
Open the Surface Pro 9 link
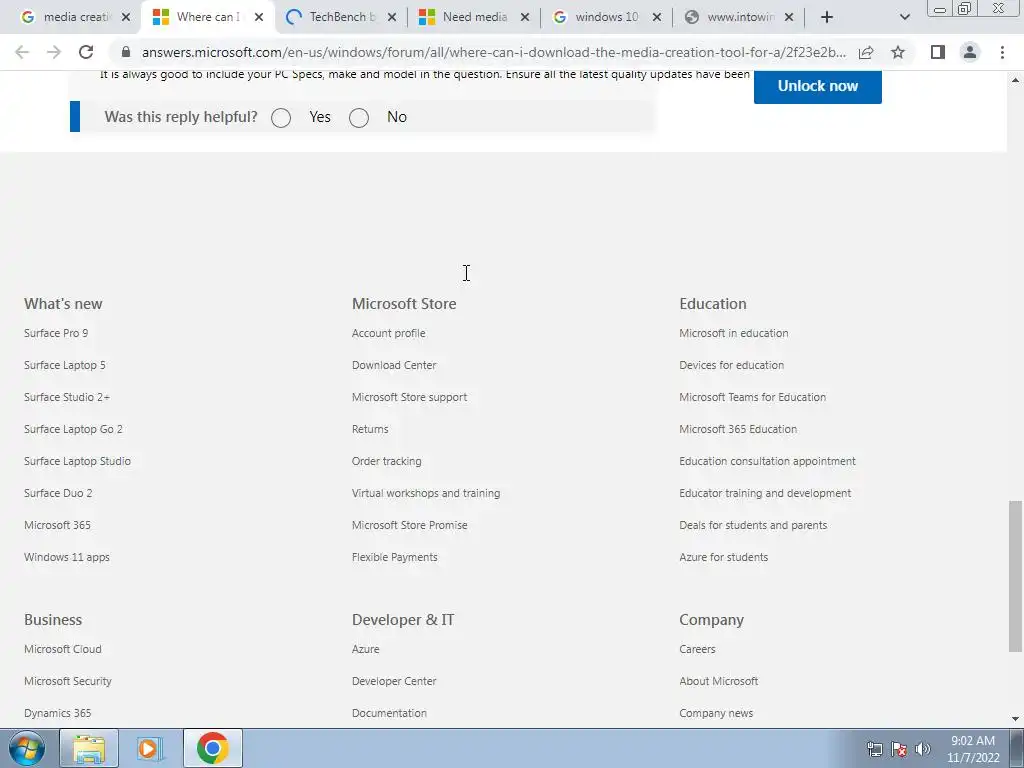point(56,333)
